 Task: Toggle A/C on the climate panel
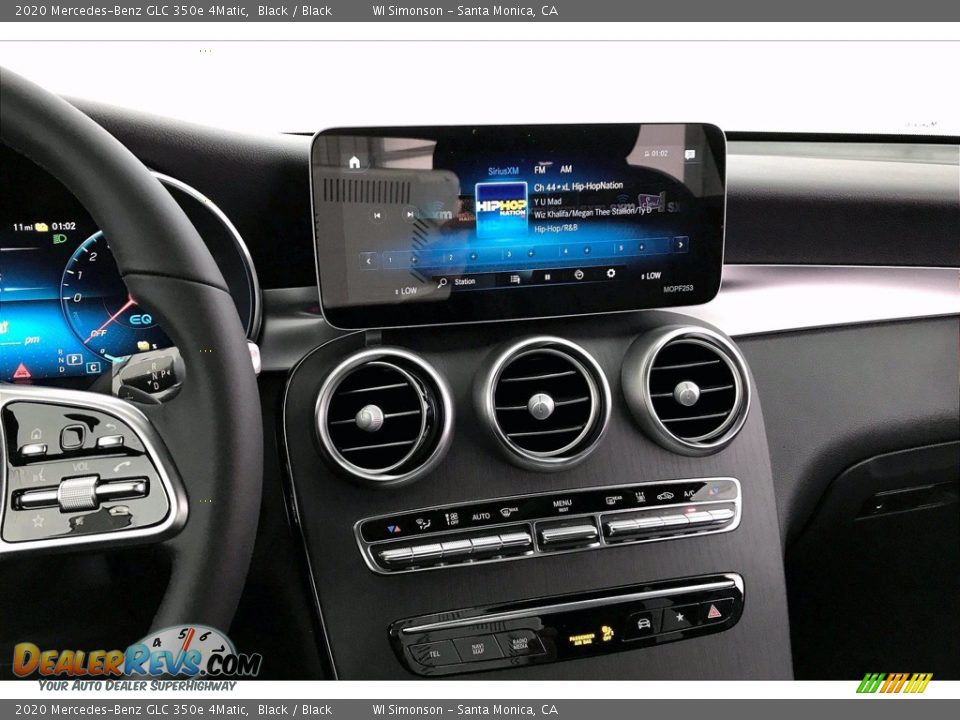pyautogui.click(x=689, y=492)
